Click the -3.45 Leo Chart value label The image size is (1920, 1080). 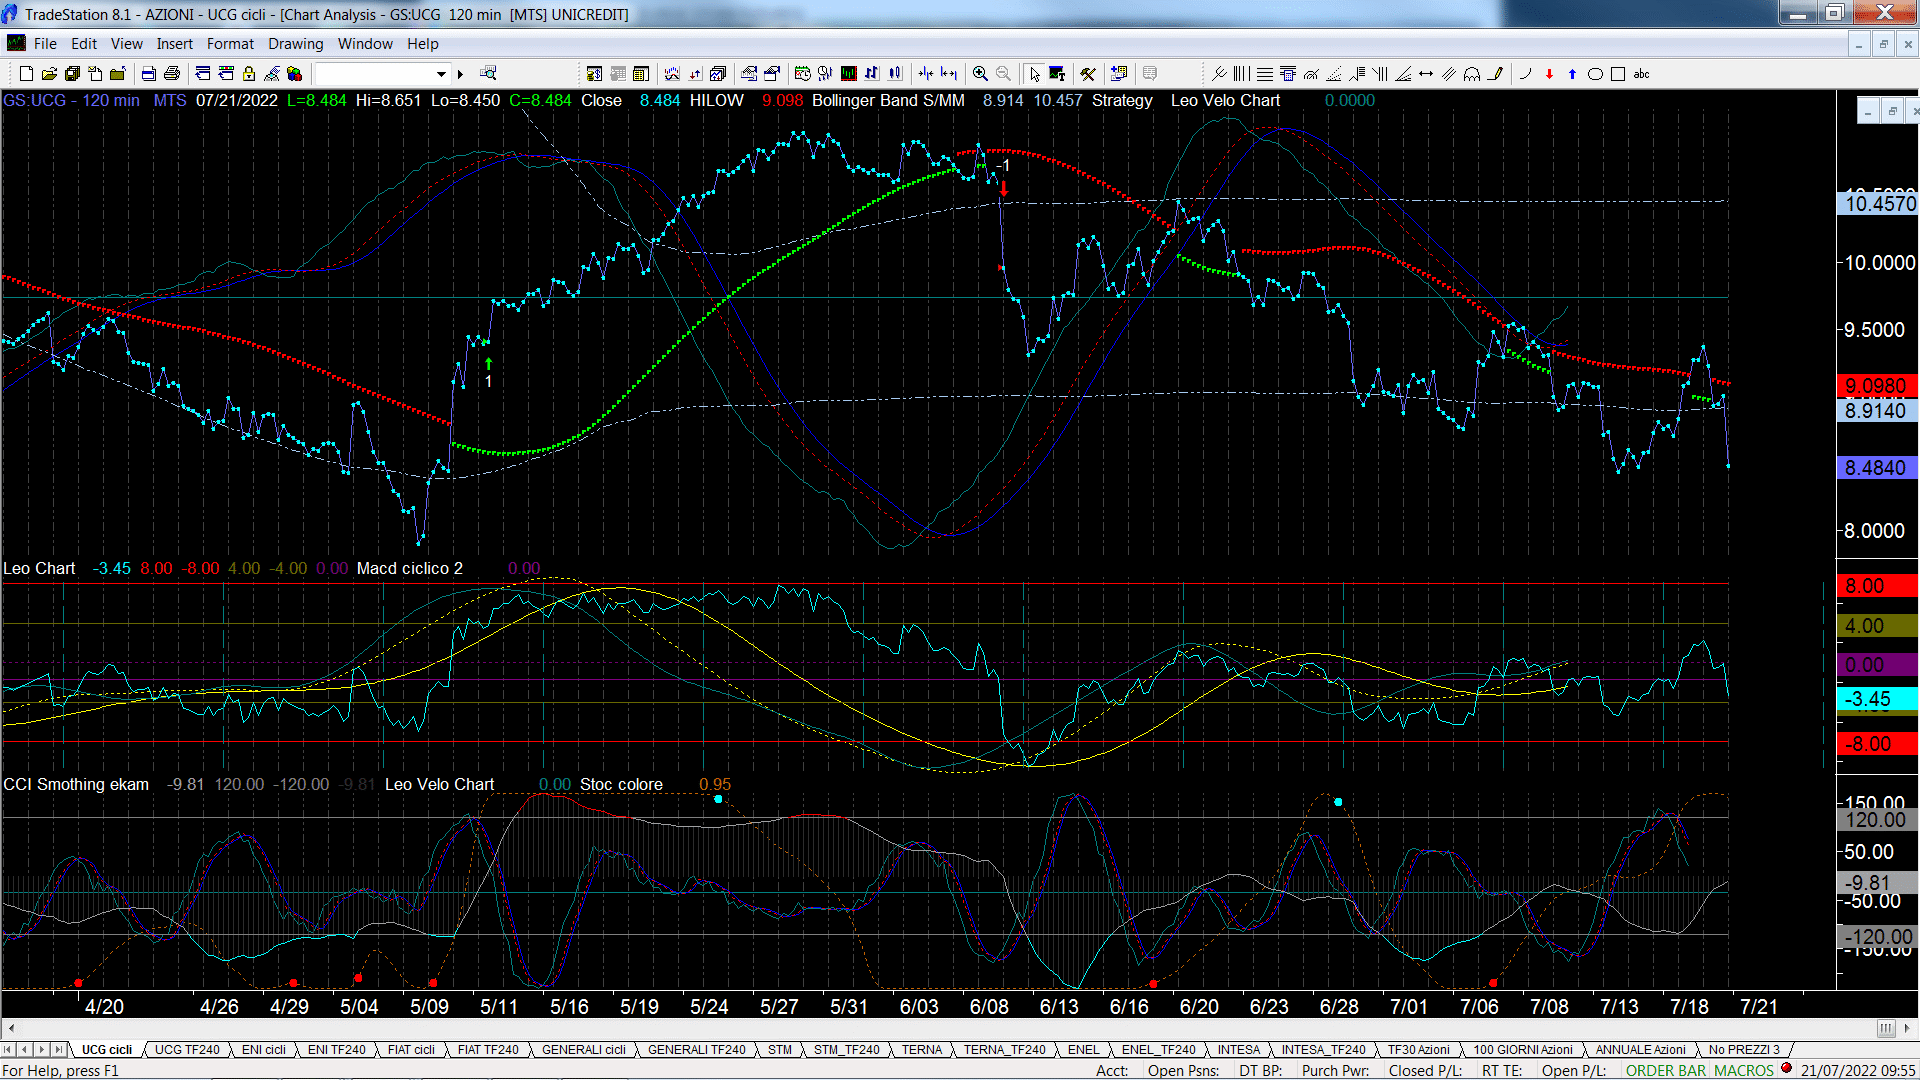pyautogui.click(x=1876, y=699)
